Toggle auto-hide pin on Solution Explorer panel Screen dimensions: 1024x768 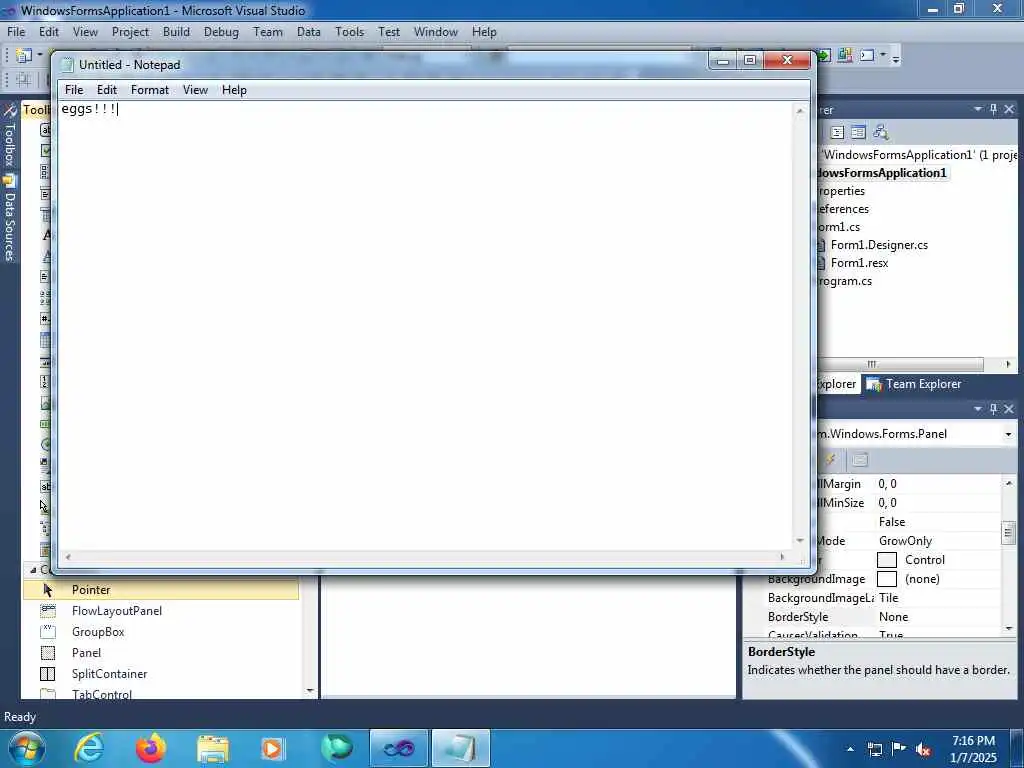click(993, 109)
